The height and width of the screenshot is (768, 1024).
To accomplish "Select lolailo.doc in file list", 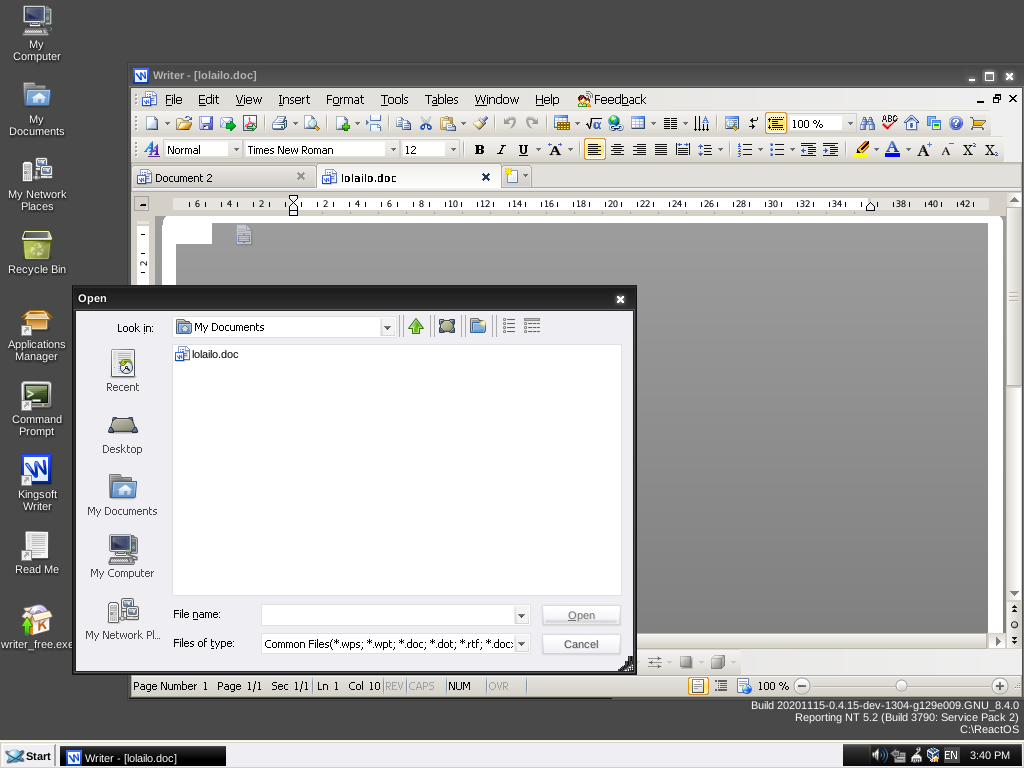I will click(x=207, y=354).
